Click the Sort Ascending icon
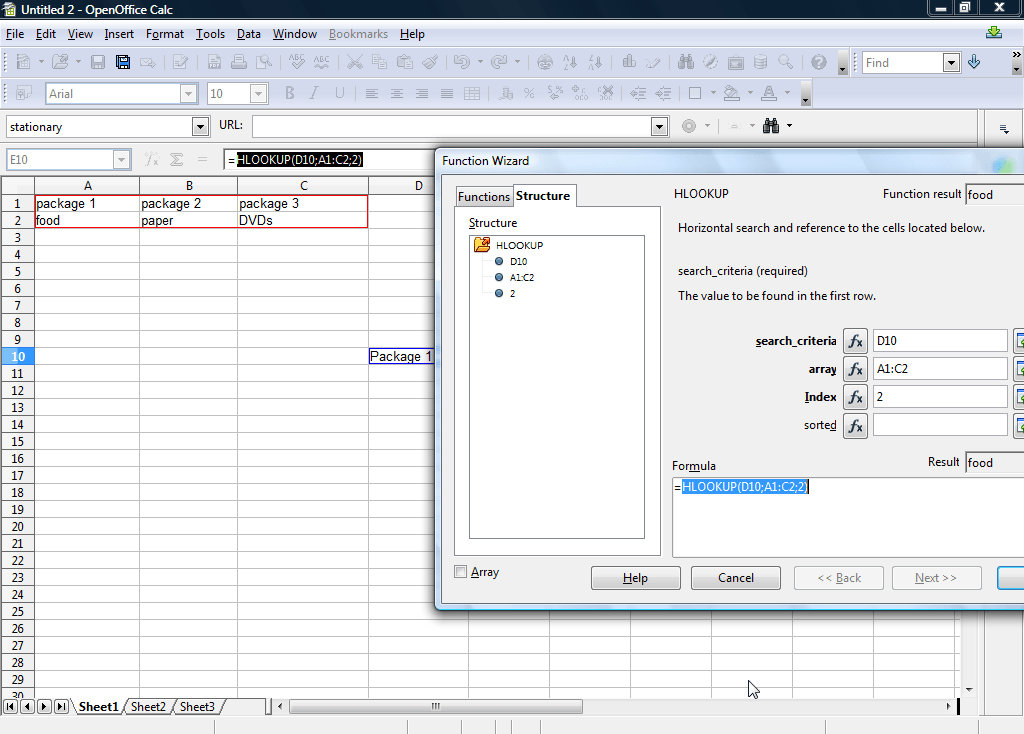 [568, 62]
